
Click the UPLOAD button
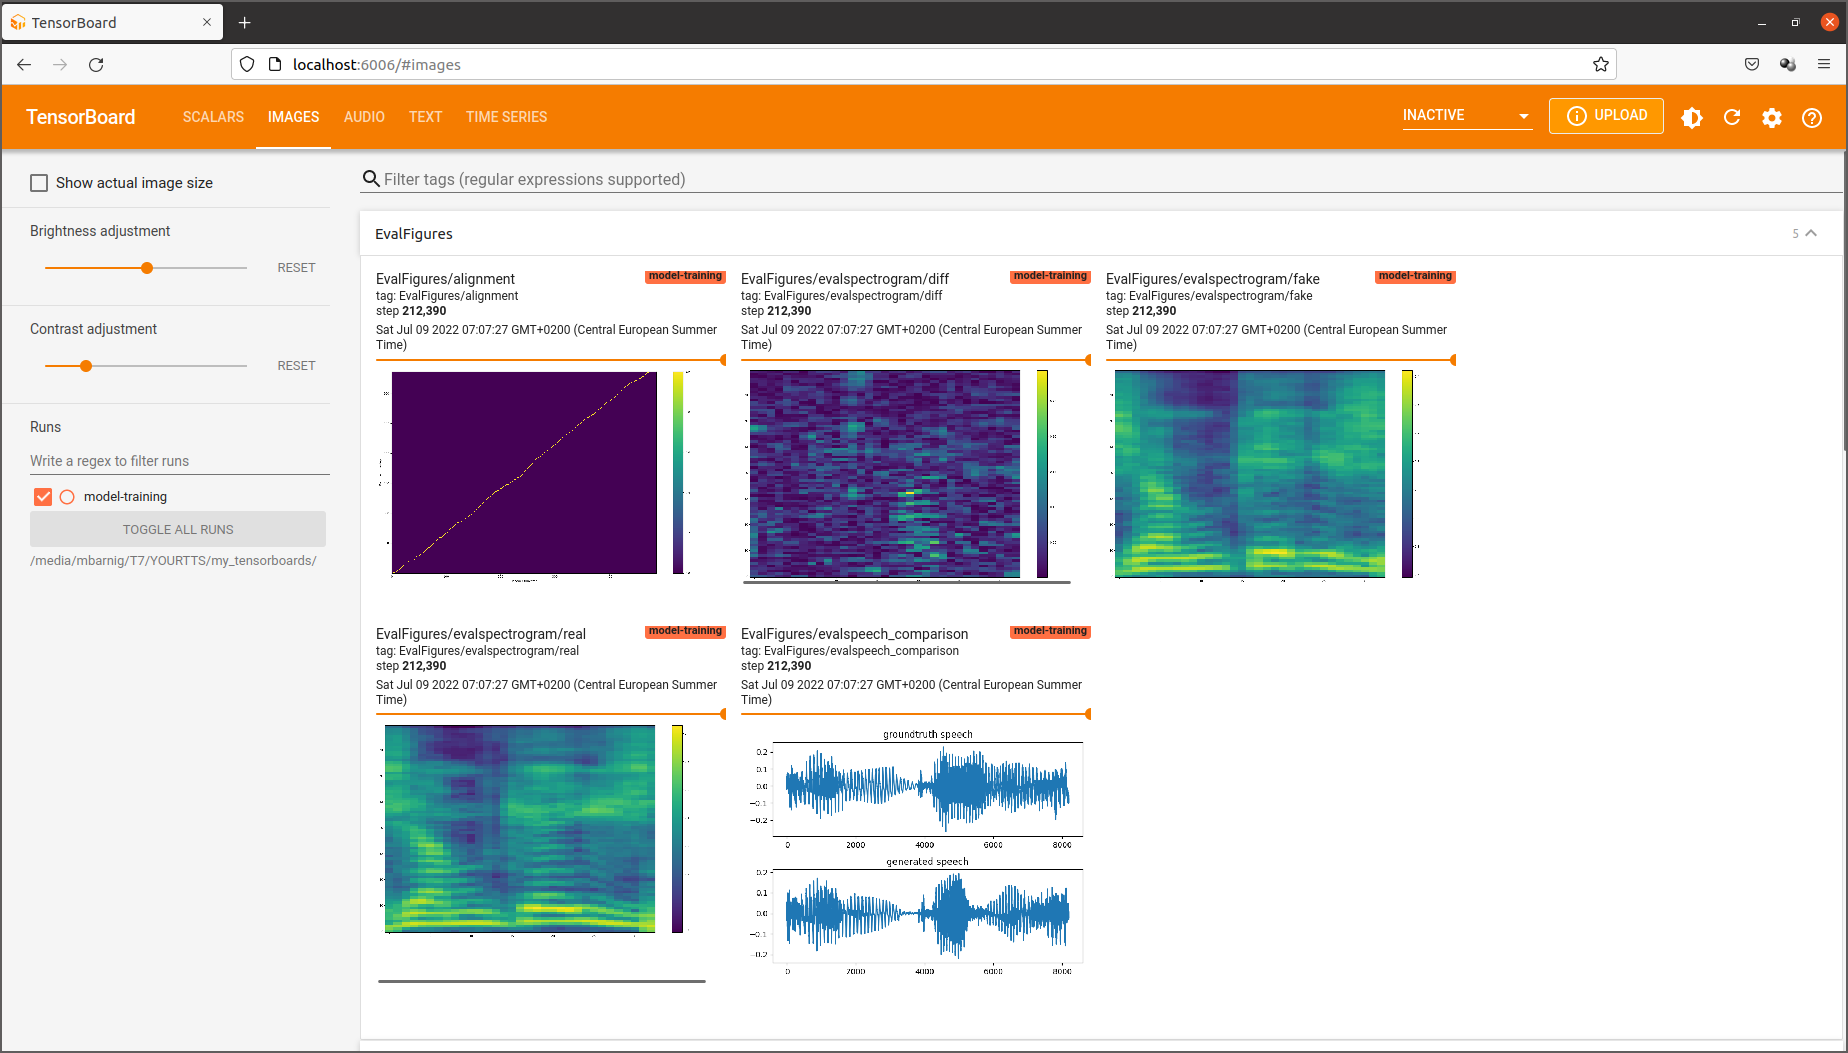1606,116
